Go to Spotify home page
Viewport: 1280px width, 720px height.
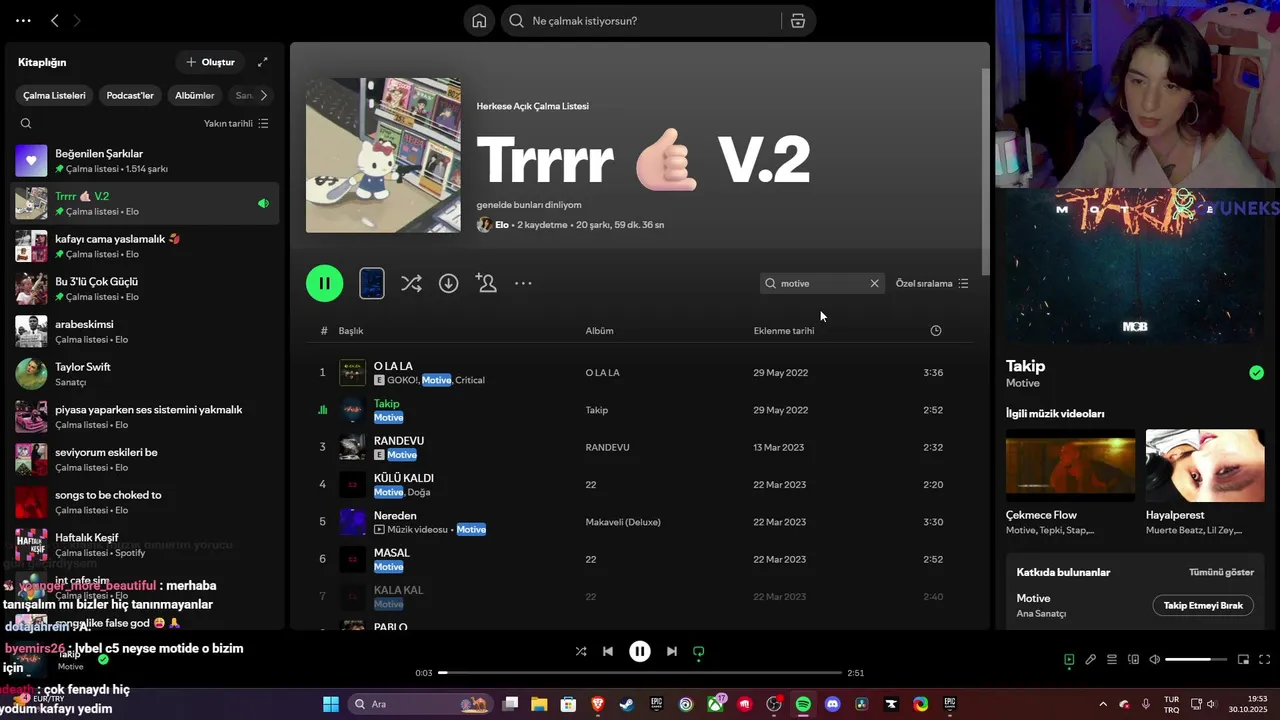tap(479, 21)
